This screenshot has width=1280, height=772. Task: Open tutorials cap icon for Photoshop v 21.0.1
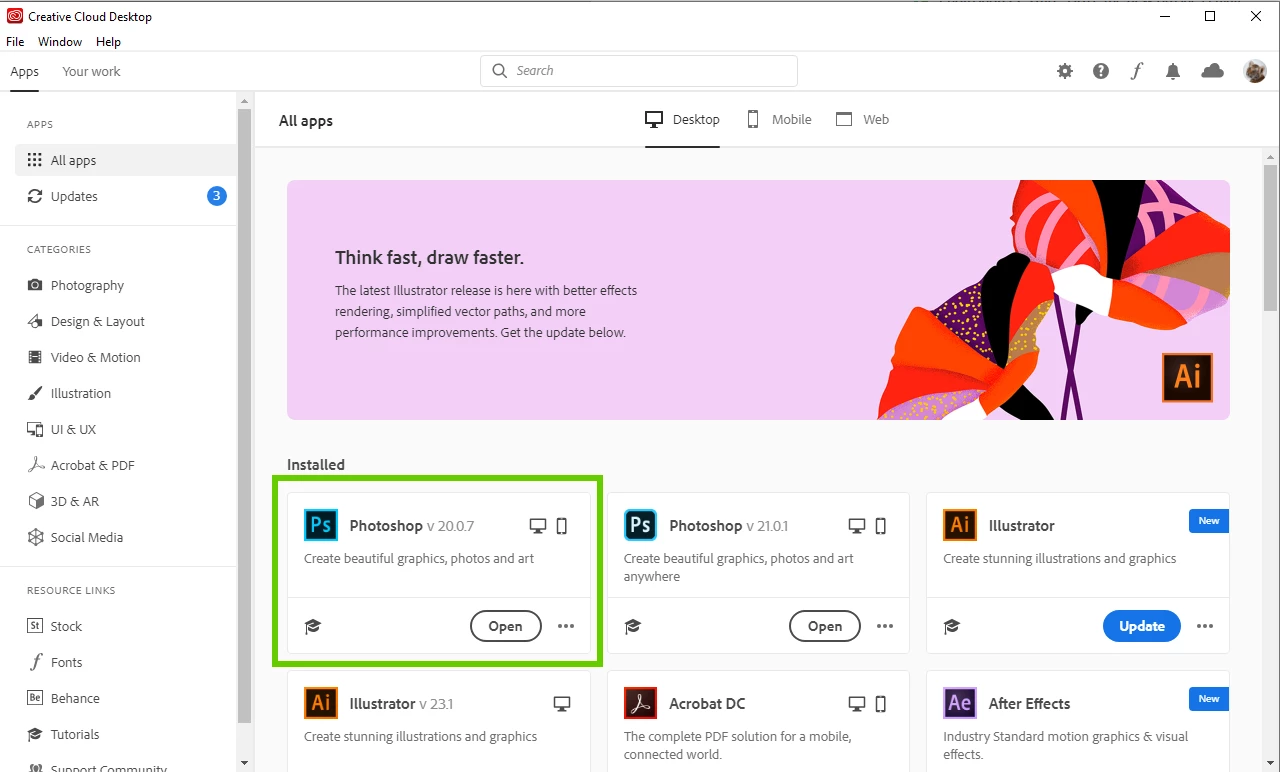point(632,626)
